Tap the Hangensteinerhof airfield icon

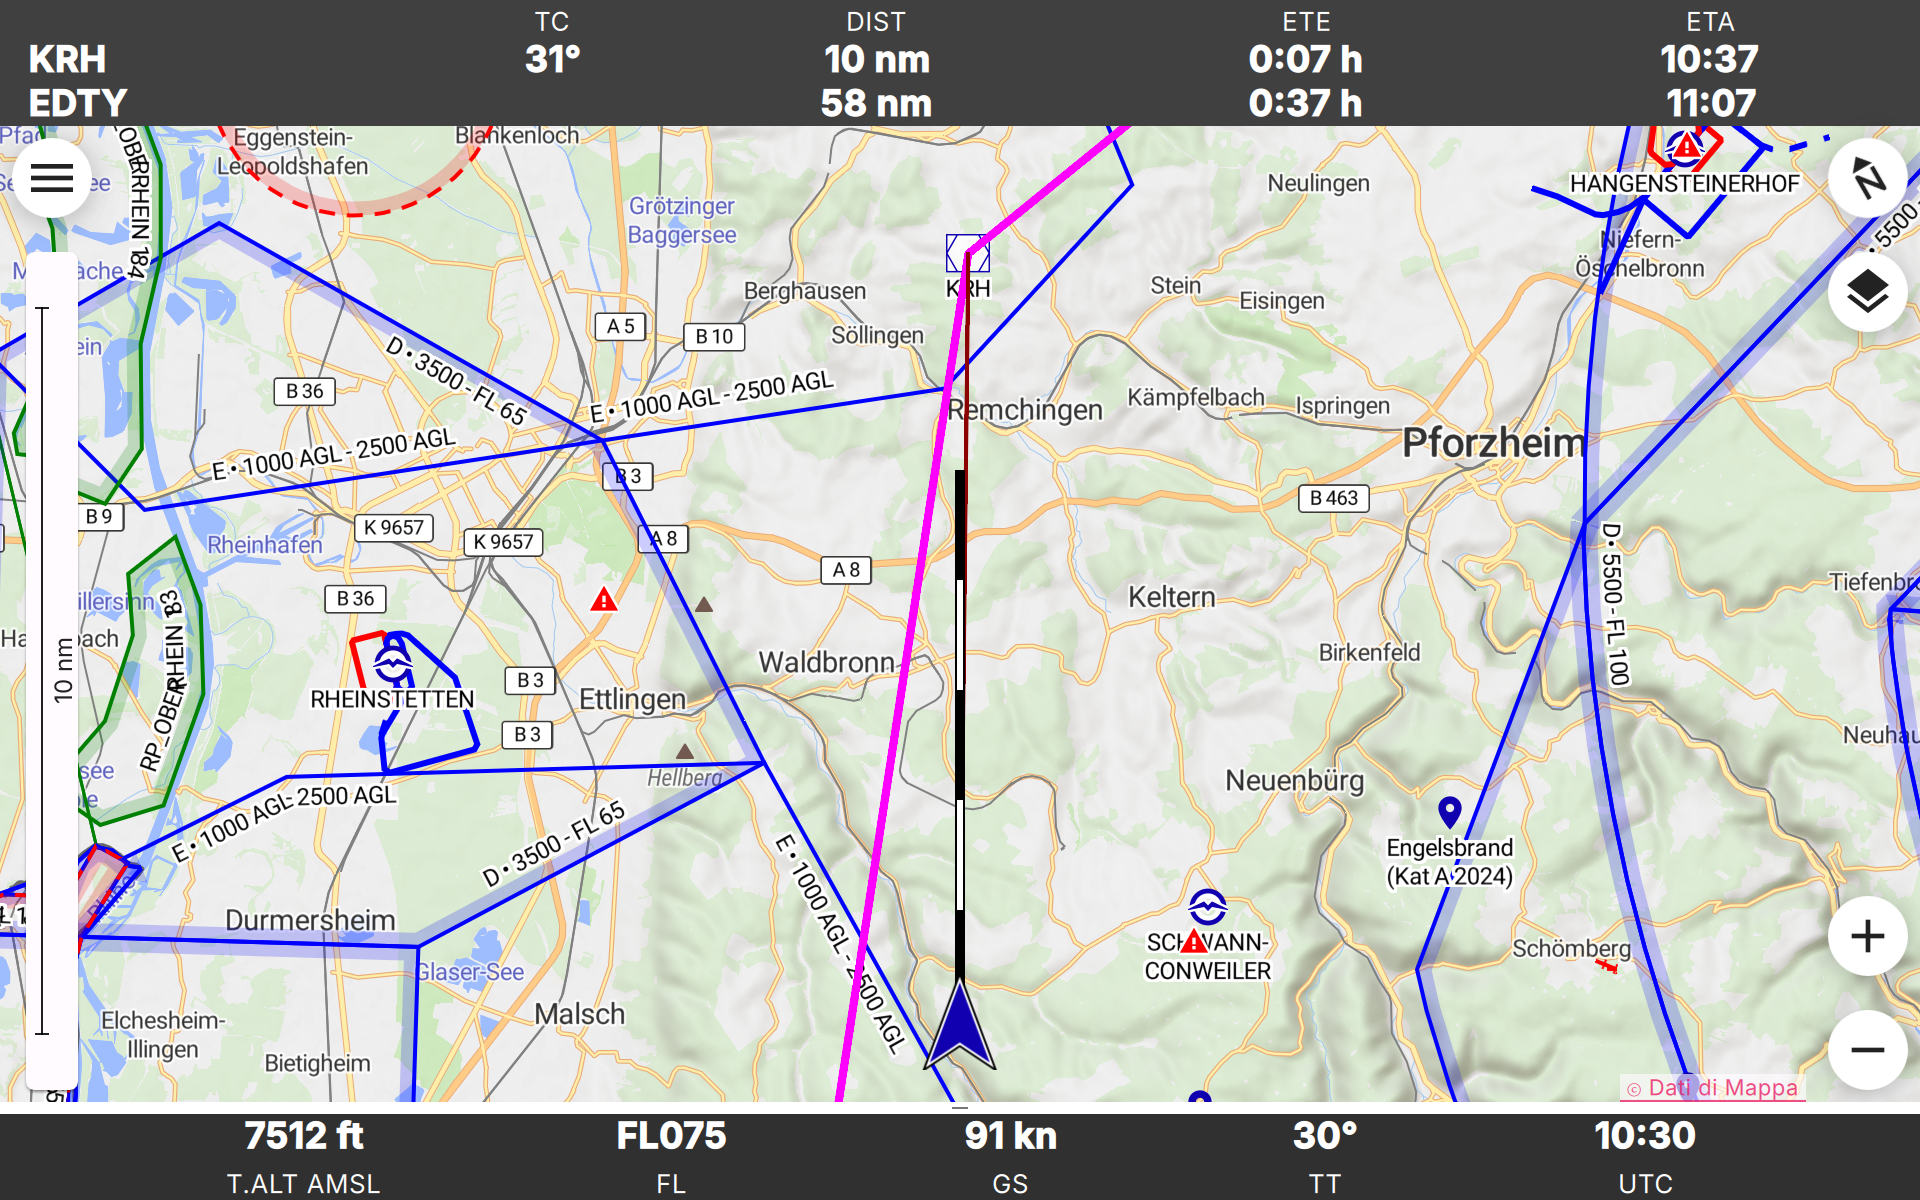(x=1685, y=149)
